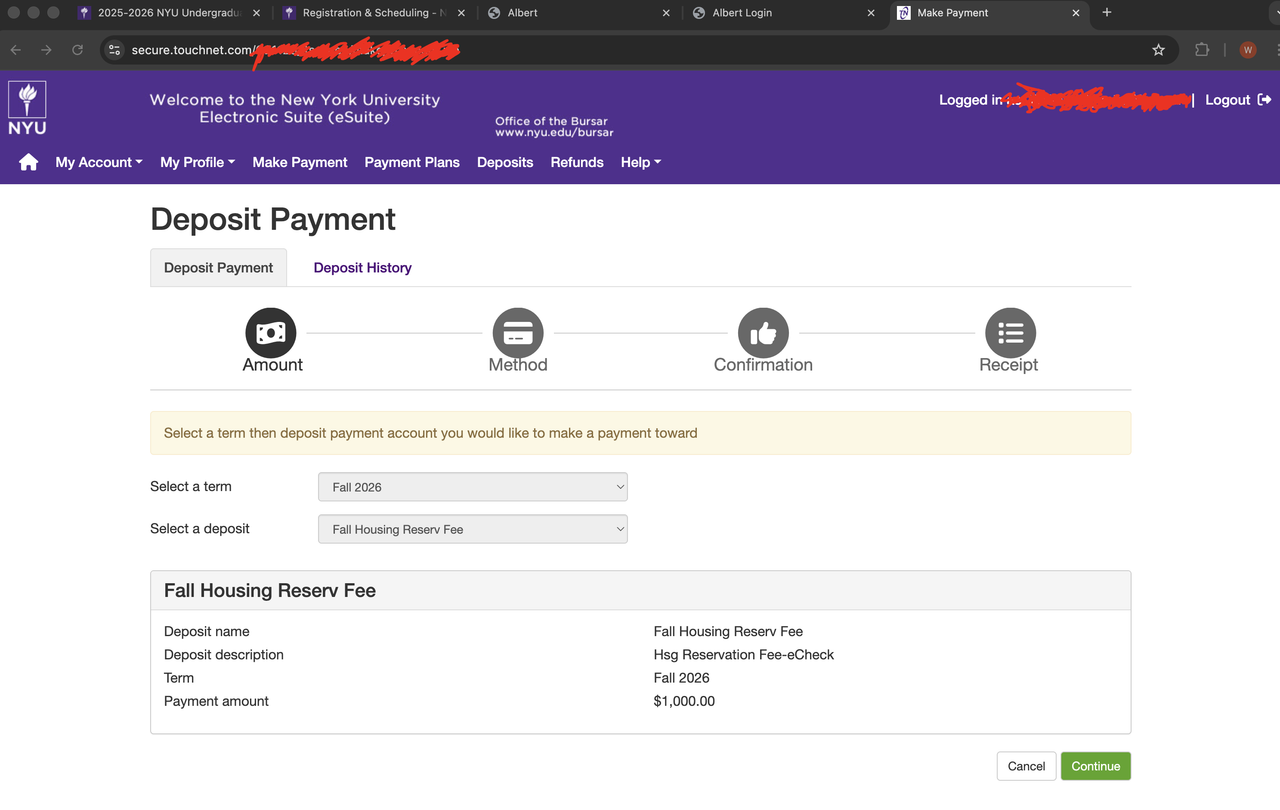Click the Deposit description label
Screen dimensions: 1280x810
coord(224,655)
